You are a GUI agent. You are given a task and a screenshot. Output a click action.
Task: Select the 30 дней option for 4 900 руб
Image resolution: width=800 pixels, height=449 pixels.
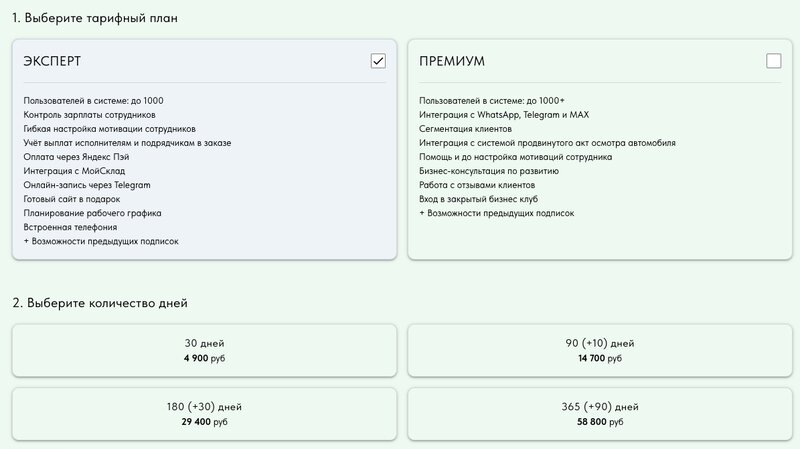[x=204, y=350]
